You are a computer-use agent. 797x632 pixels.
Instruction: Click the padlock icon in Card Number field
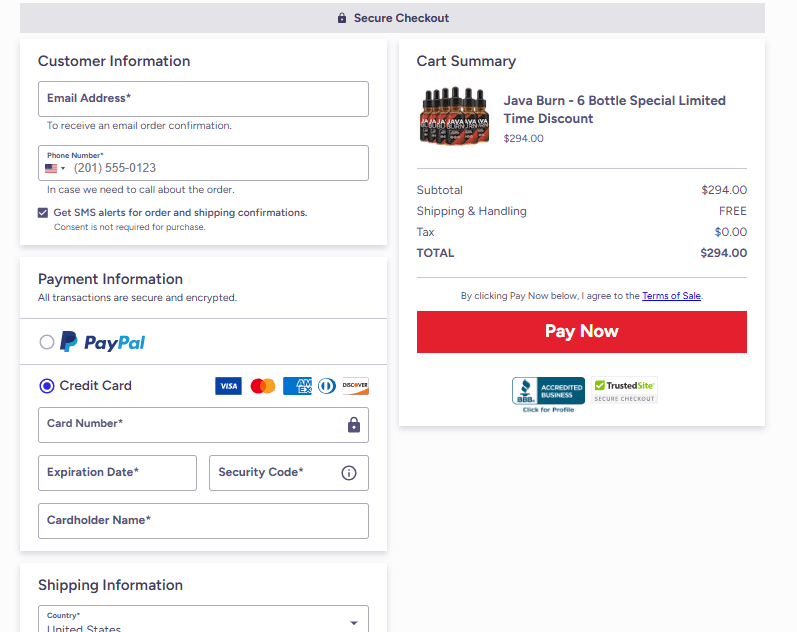(354, 425)
